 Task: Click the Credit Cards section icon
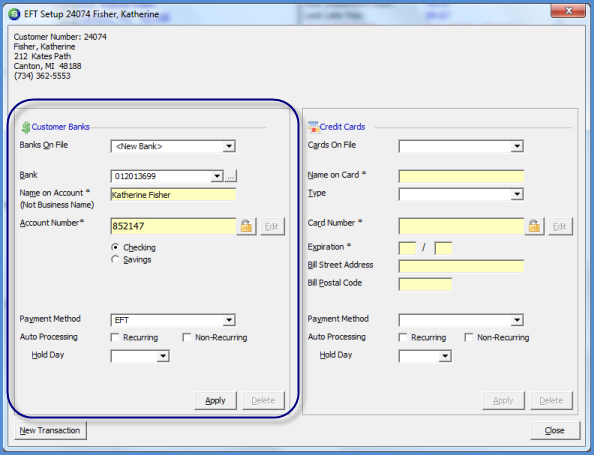(x=313, y=127)
